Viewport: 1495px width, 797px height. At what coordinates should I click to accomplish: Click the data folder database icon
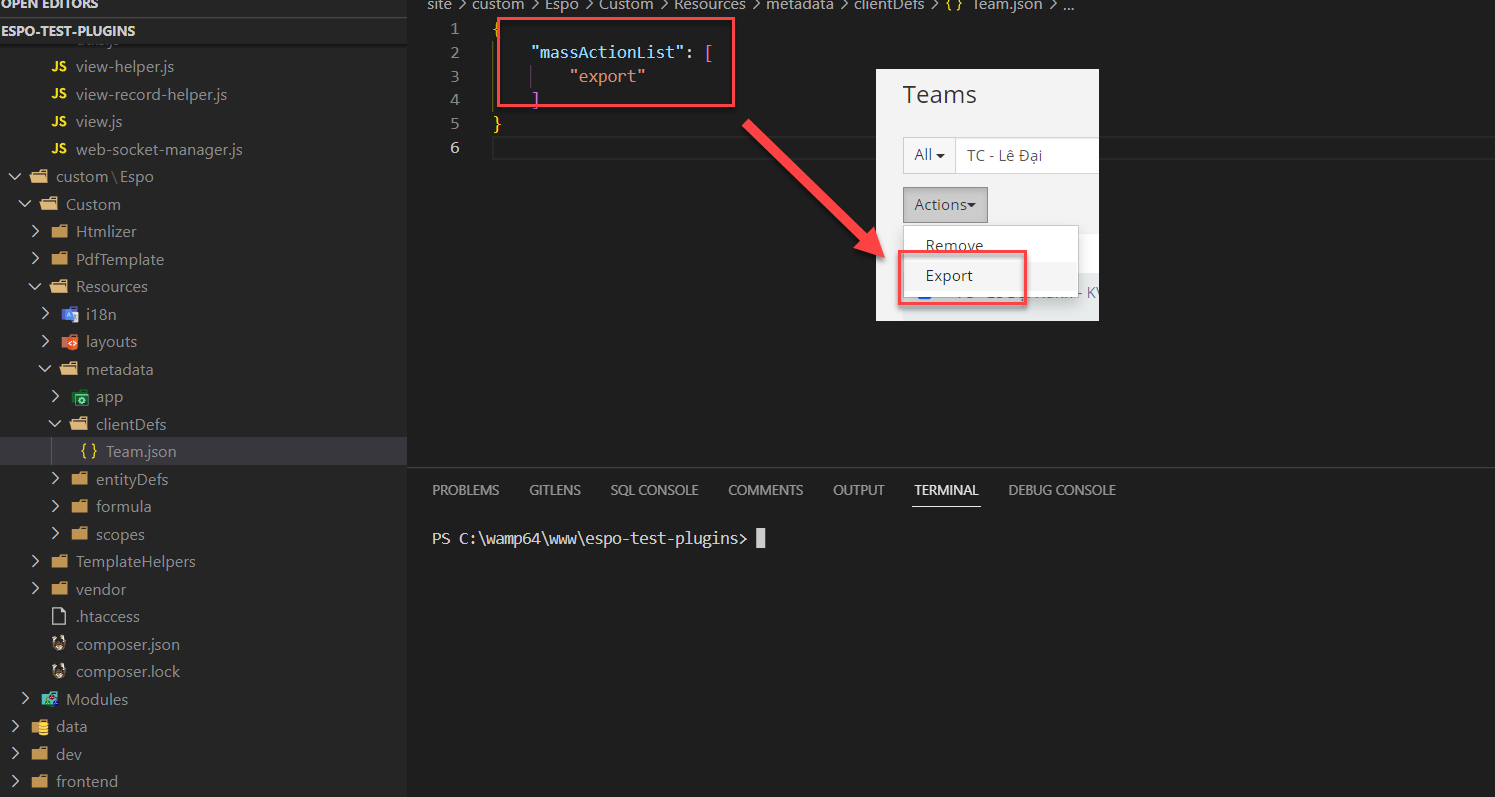[40, 727]
